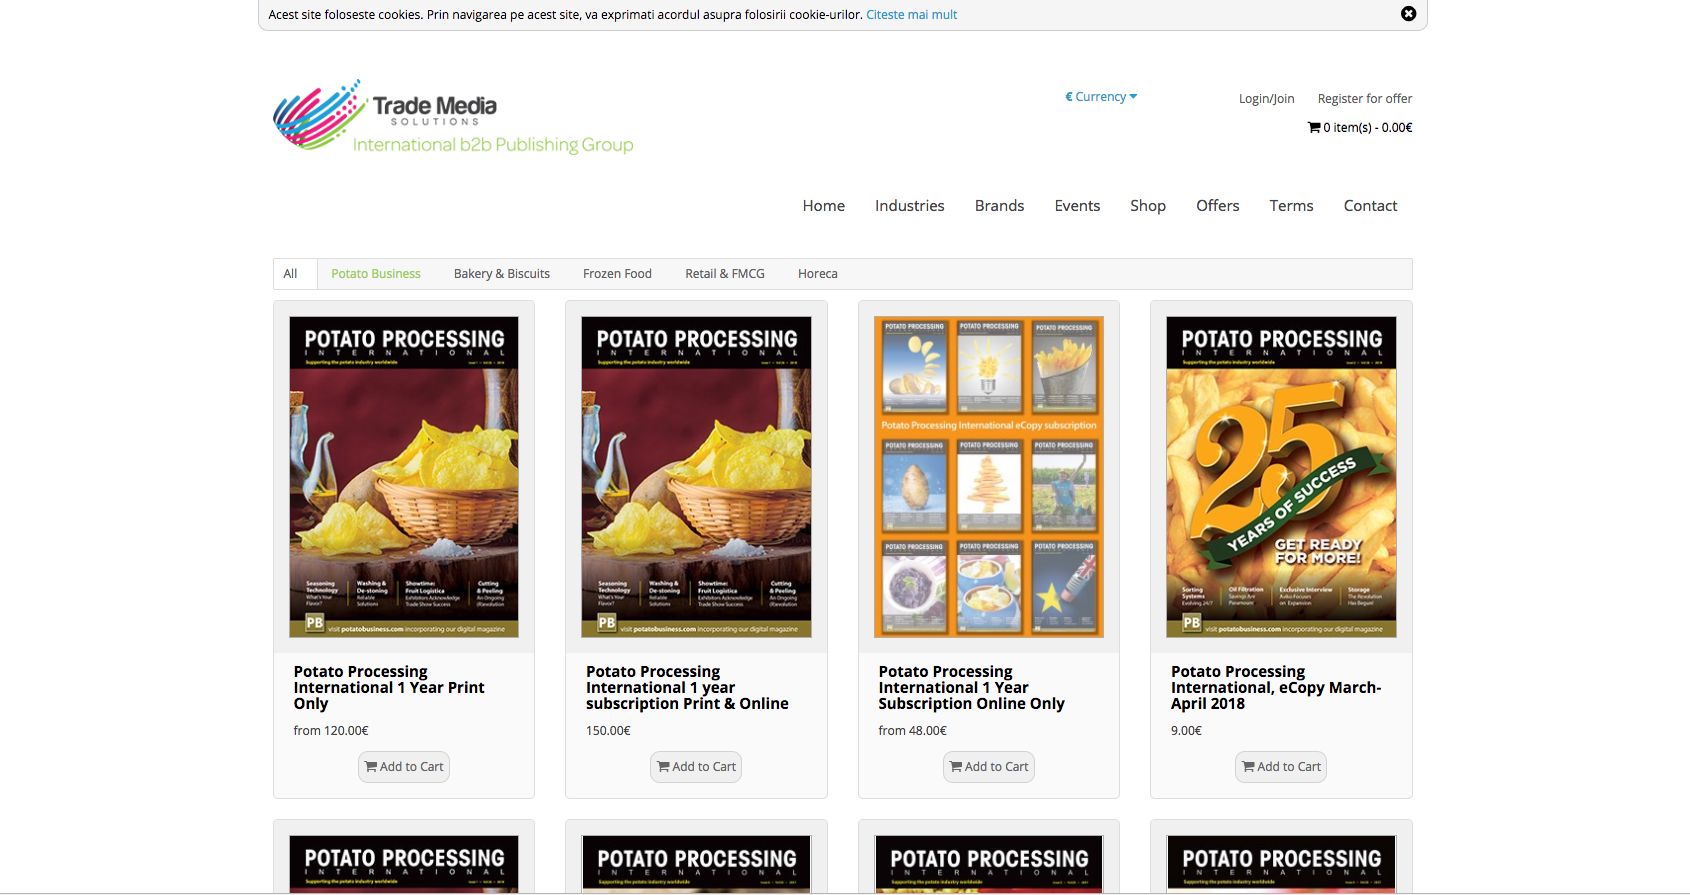Image resolution: width=1690 pixels, height=895 pixels.
Task: Click the Trade Media Solutions logo
Action: pyautogui.click(x=453, y=117)
